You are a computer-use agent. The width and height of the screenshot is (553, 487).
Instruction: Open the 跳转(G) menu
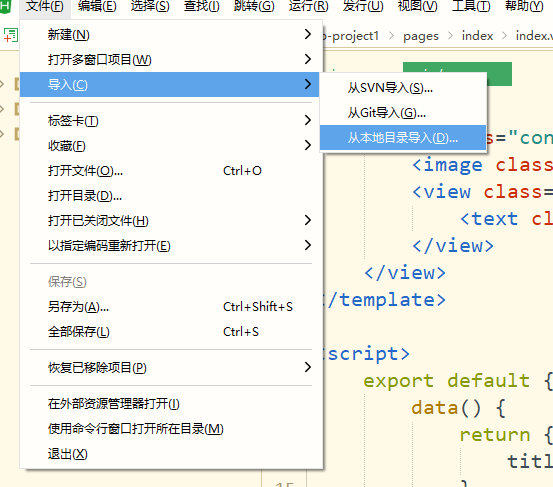click(254, 6)
